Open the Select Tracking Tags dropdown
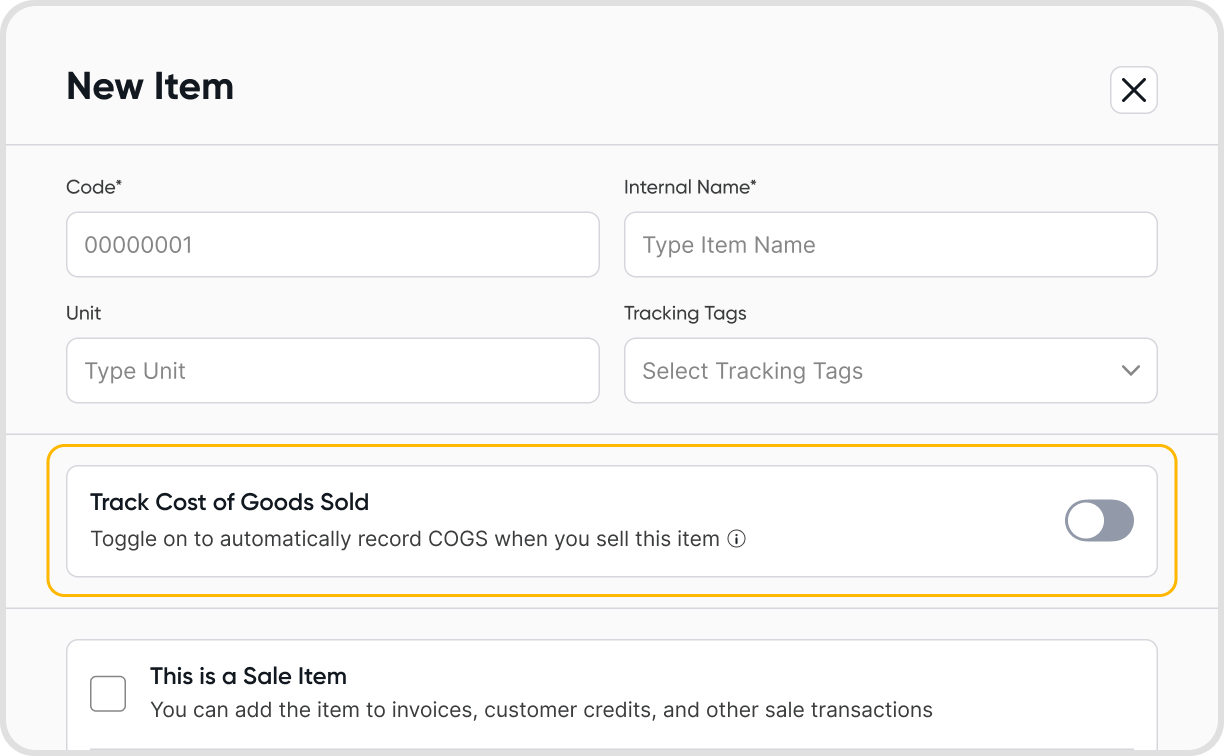 pyautogui.click(x=890, y=371)
